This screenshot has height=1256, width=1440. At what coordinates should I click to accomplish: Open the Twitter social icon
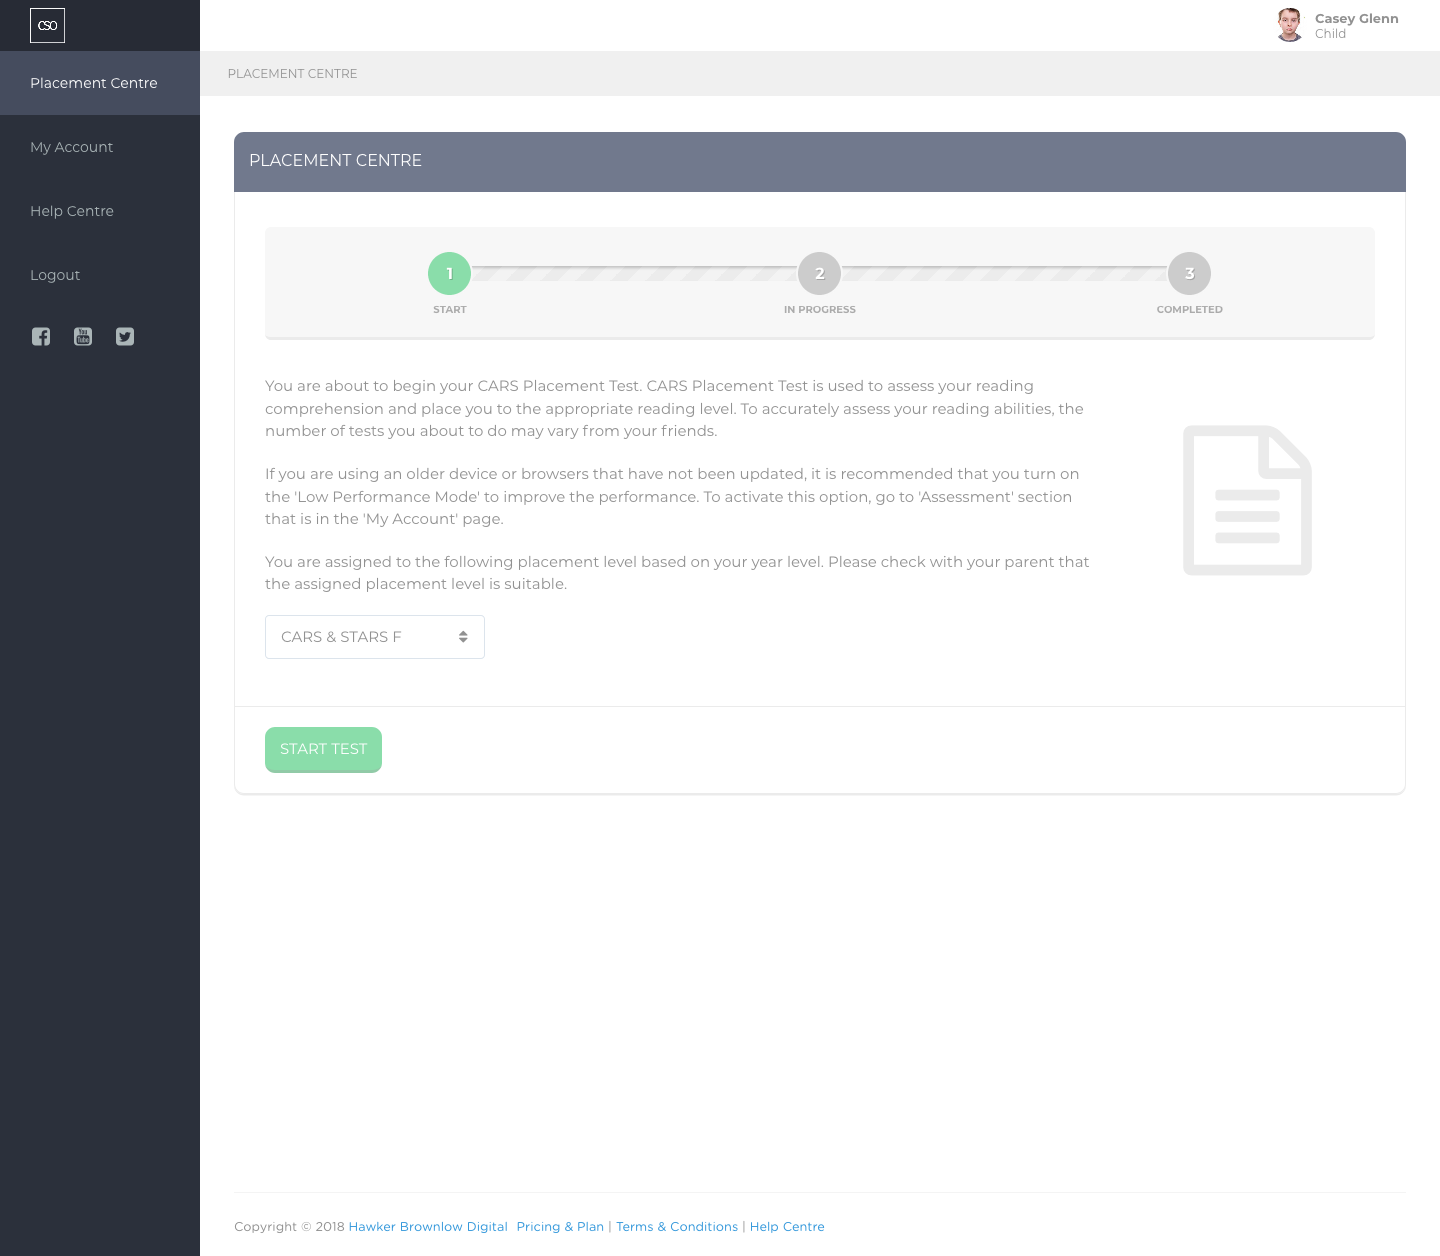(x=125, y=336)
